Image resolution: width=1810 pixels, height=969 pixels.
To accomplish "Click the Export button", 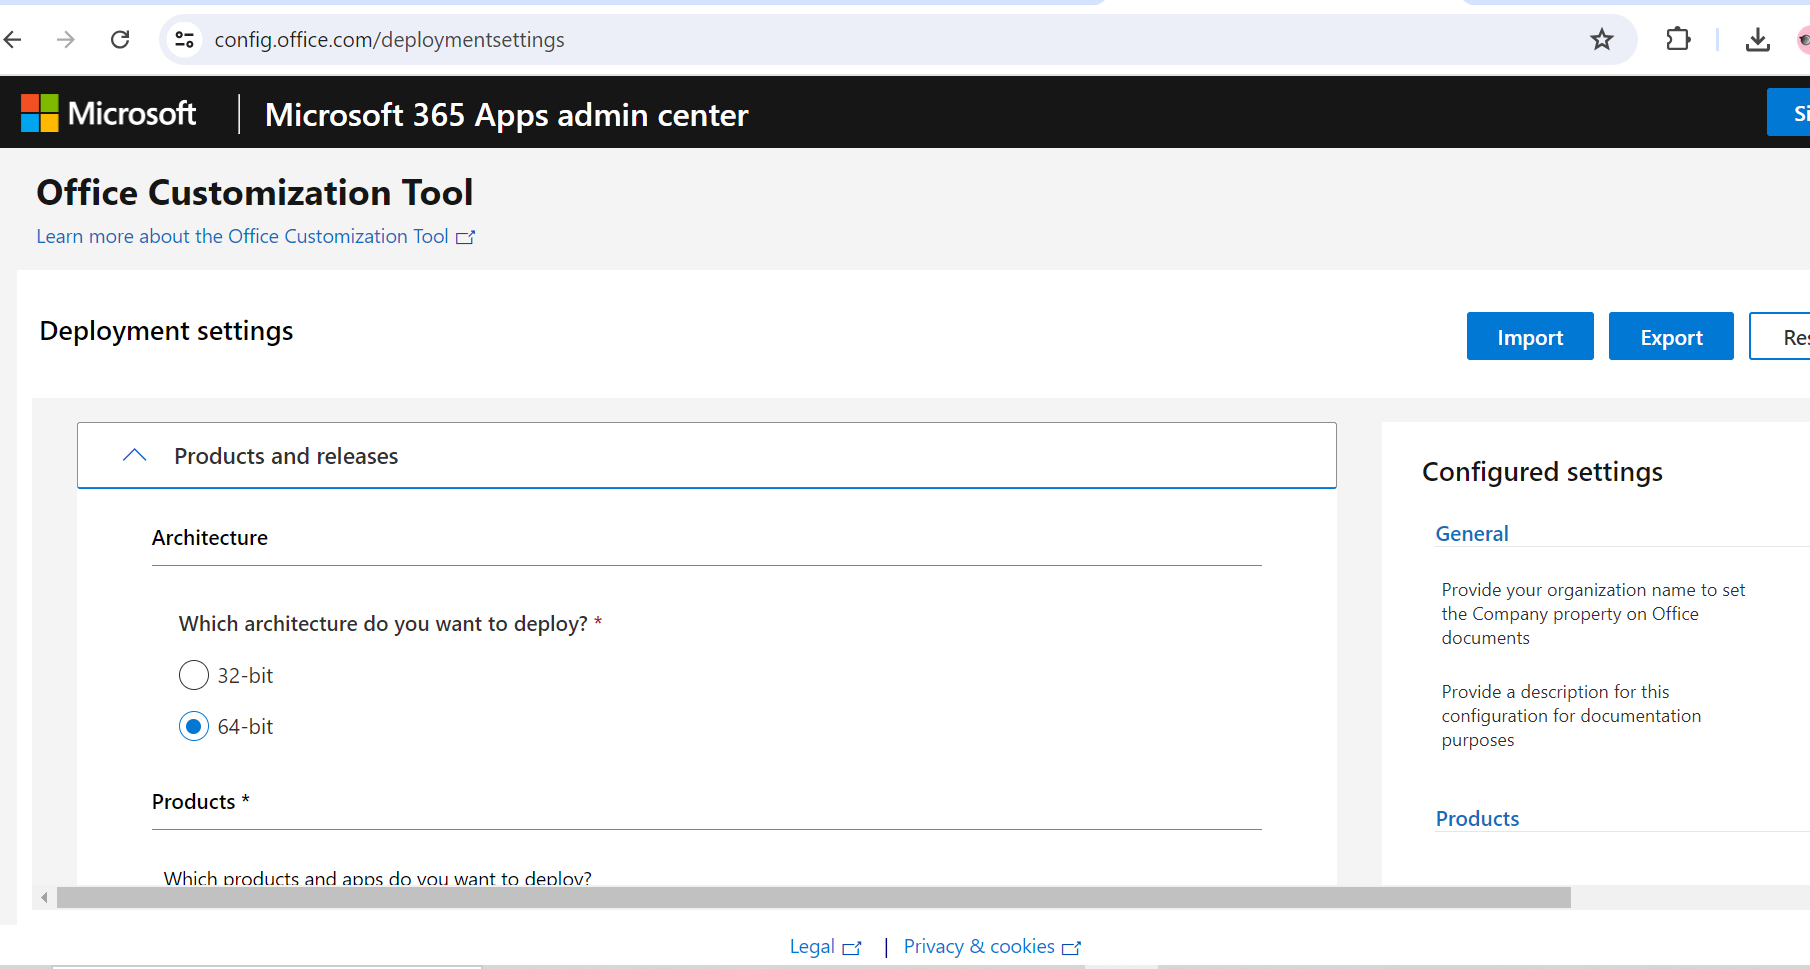I will pos(1670,337).
